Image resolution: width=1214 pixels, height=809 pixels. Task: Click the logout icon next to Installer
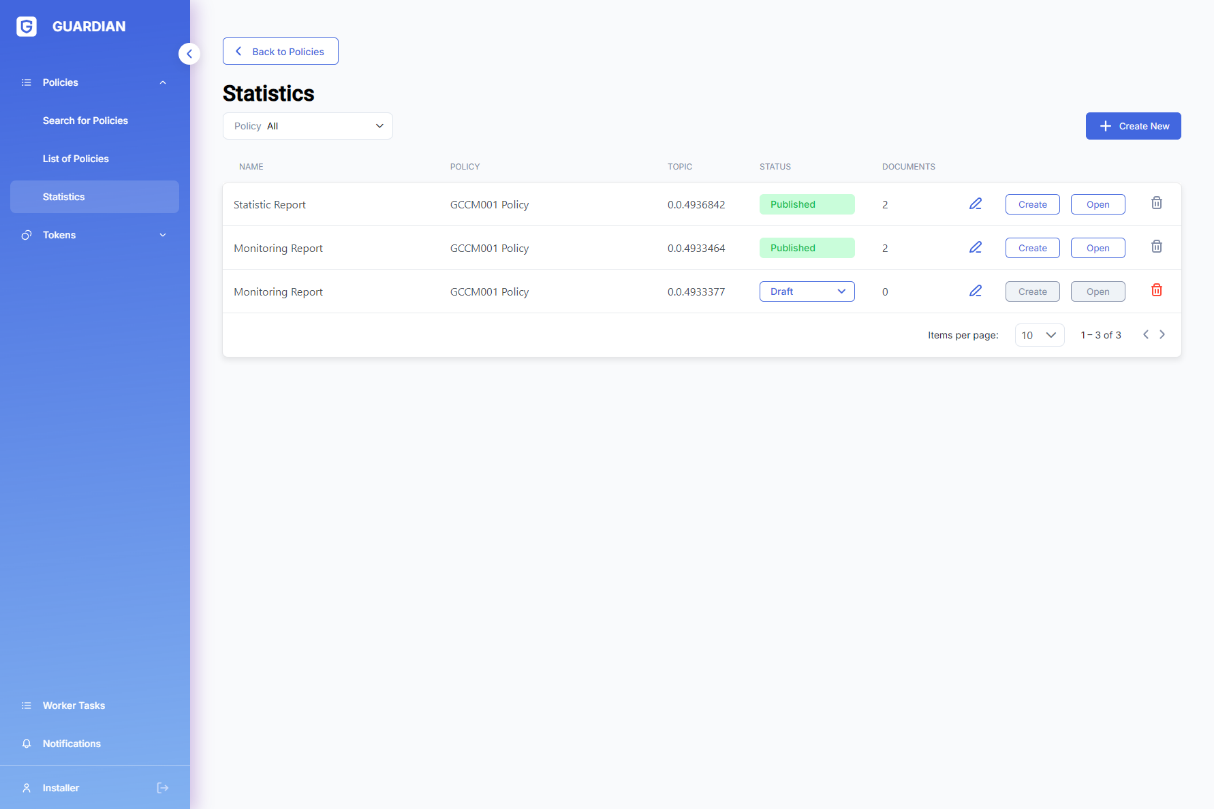(163, 788)
